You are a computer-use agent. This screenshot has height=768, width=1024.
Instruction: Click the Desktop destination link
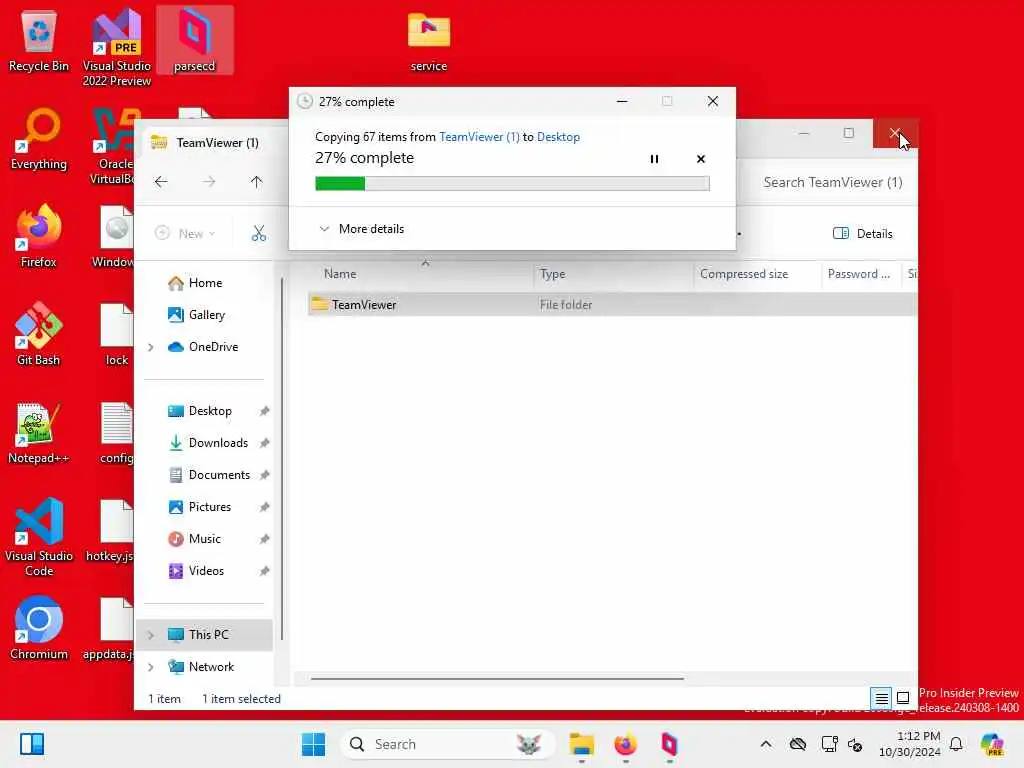coord(558,136)
